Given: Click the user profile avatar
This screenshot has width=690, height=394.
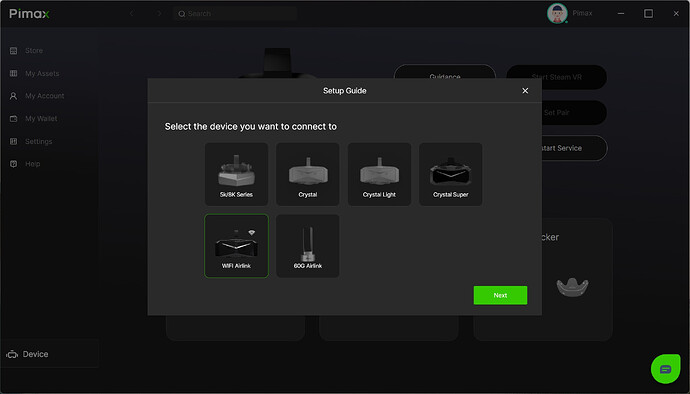Looking at the screenshot, I should click(x=557, y=14).
